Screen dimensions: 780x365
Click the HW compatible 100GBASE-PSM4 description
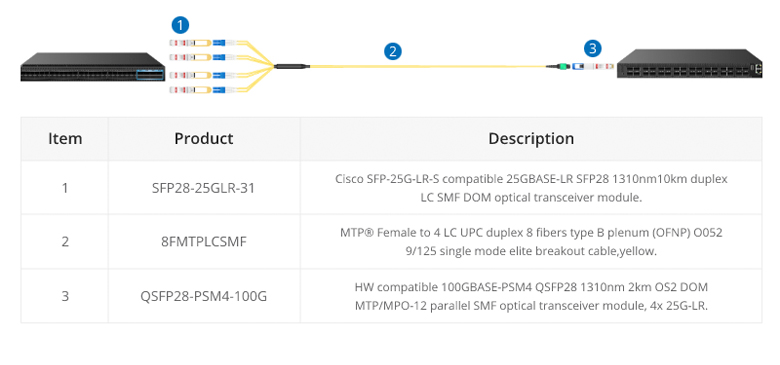click(531, 296)
